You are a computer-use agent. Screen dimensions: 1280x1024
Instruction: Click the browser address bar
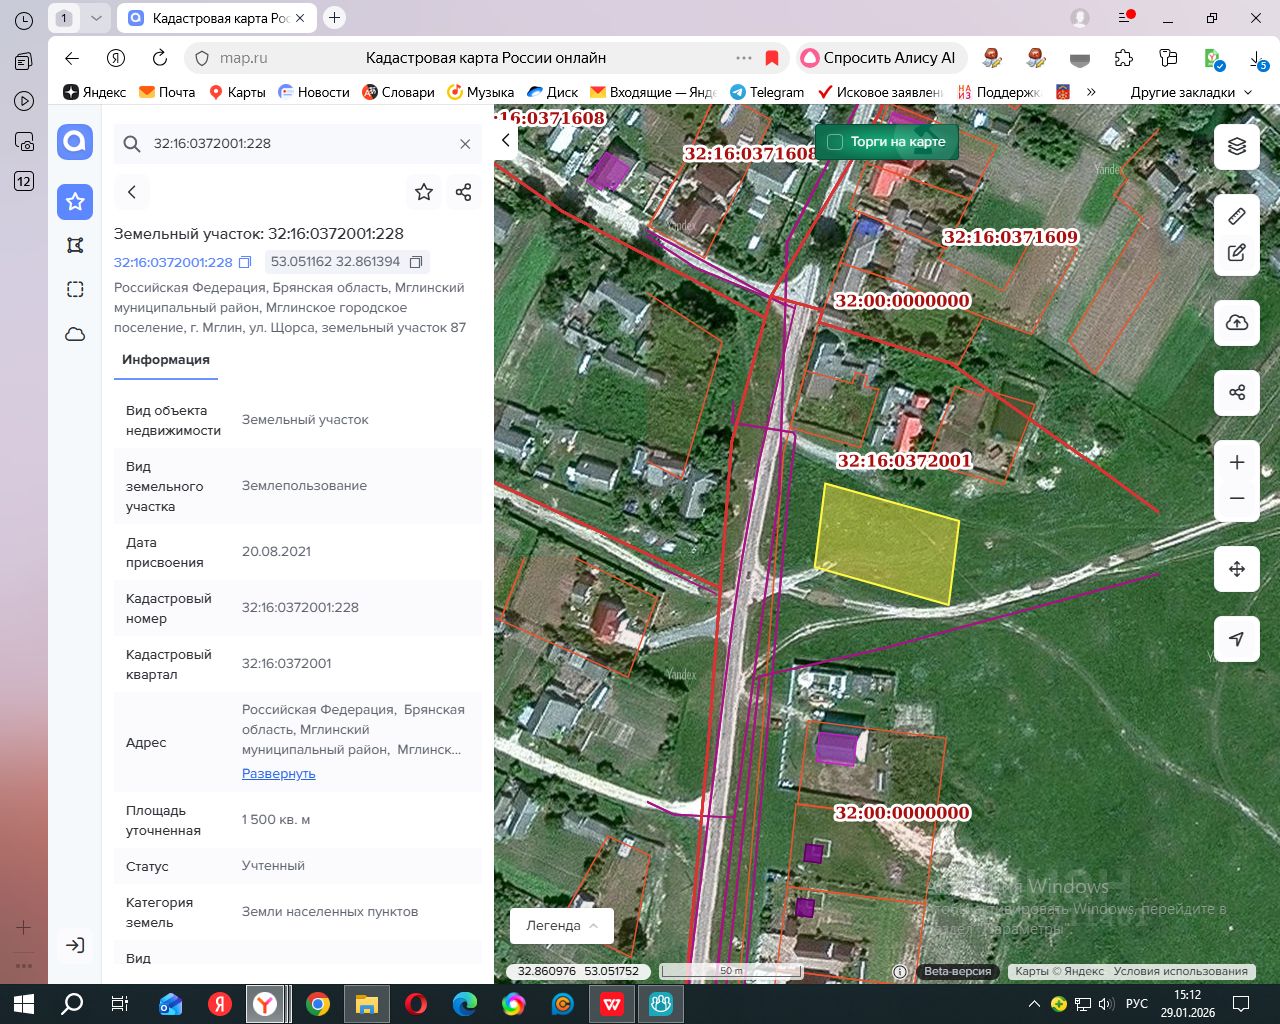tap(485, 58)
